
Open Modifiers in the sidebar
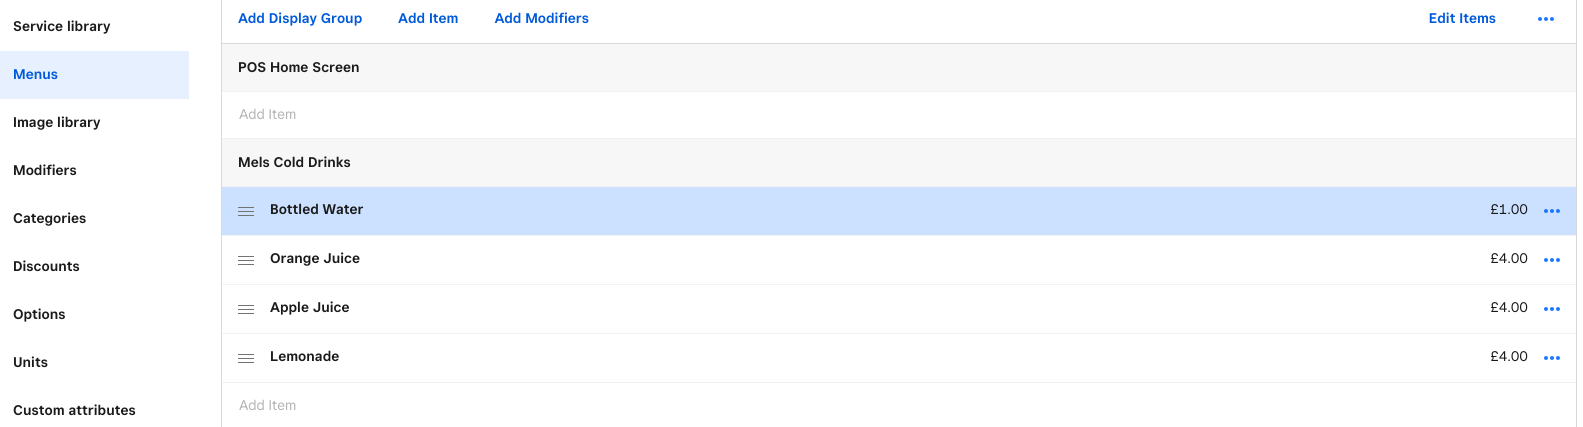45,170
